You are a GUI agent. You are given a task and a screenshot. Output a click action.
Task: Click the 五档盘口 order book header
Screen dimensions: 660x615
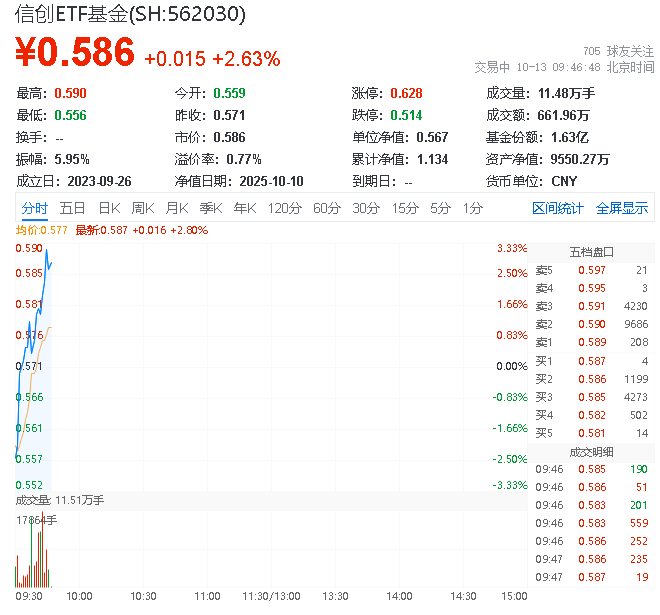click(x=590, y=251)
